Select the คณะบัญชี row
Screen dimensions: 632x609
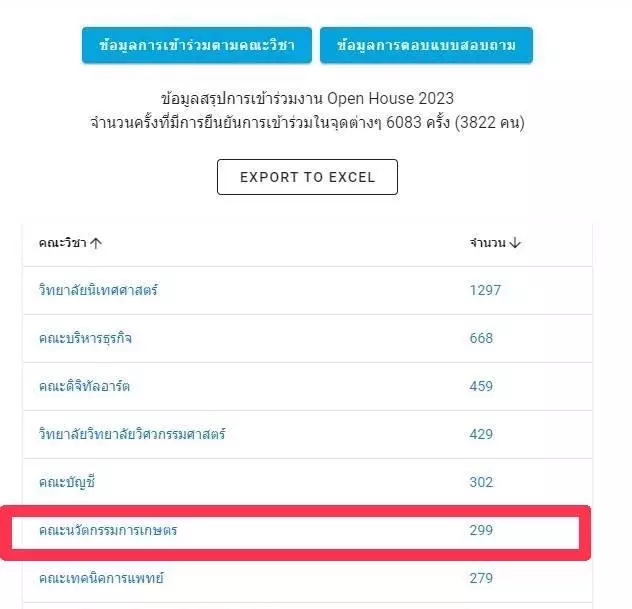[x=308, y=482]
